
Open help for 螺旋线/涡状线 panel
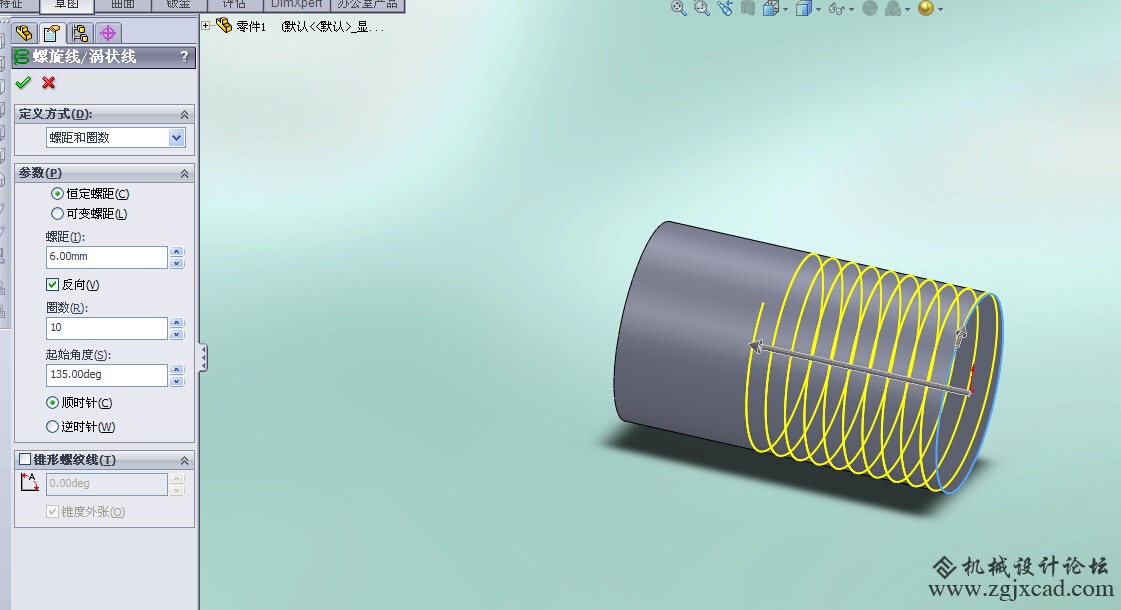184,56
